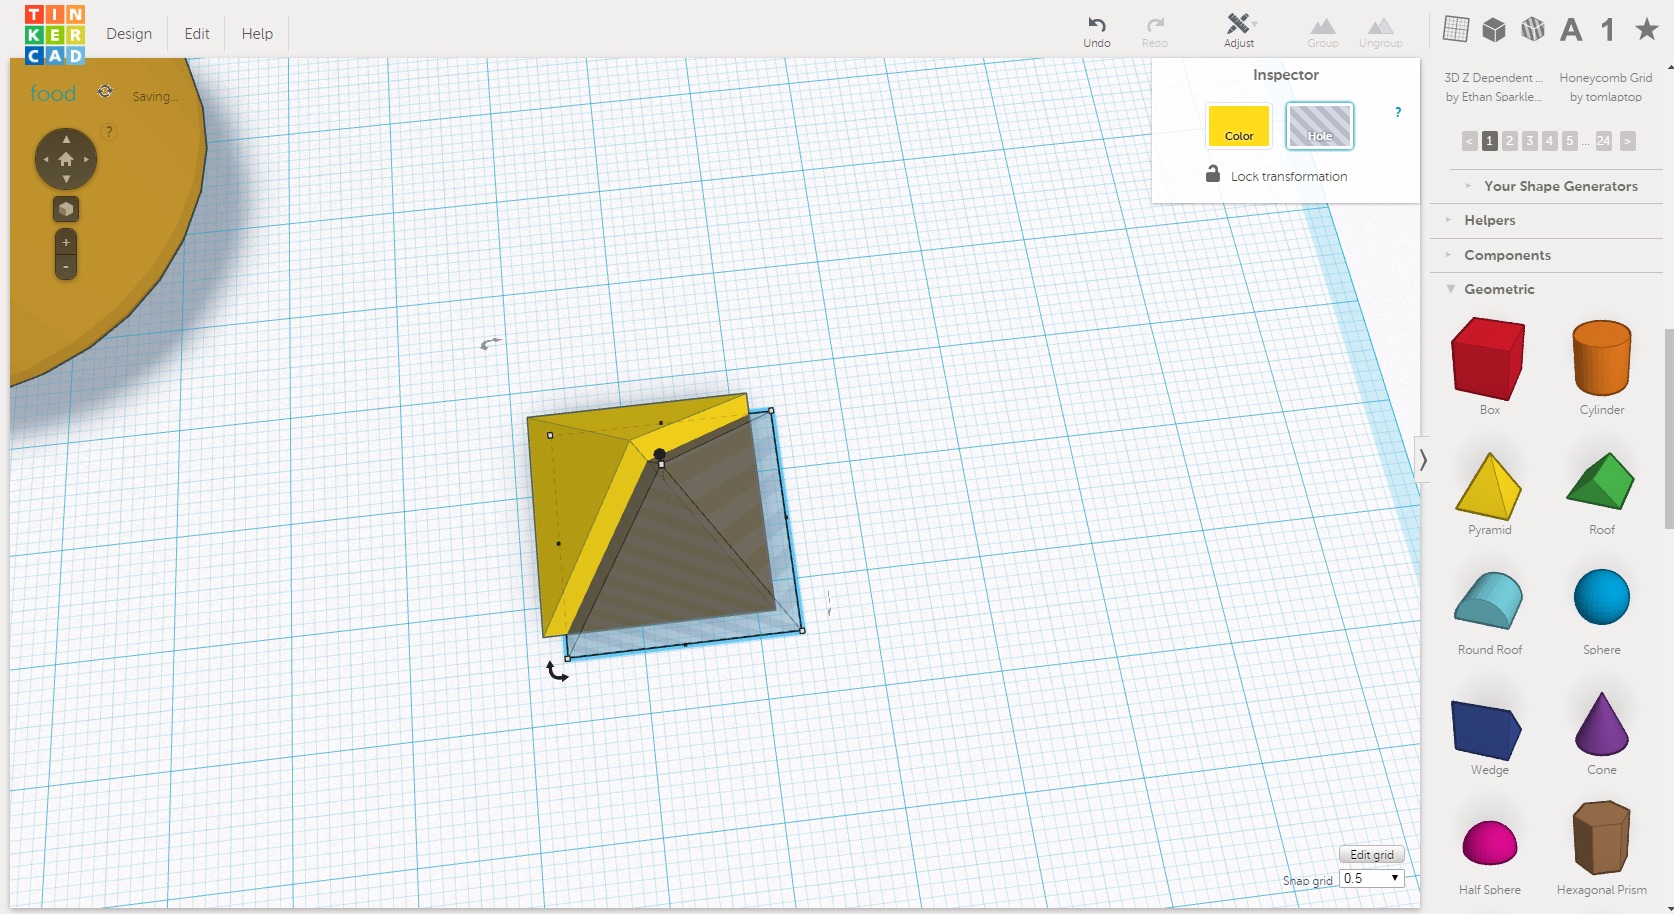
Task: Select the green Roof shape
Action: [1601, 482]
